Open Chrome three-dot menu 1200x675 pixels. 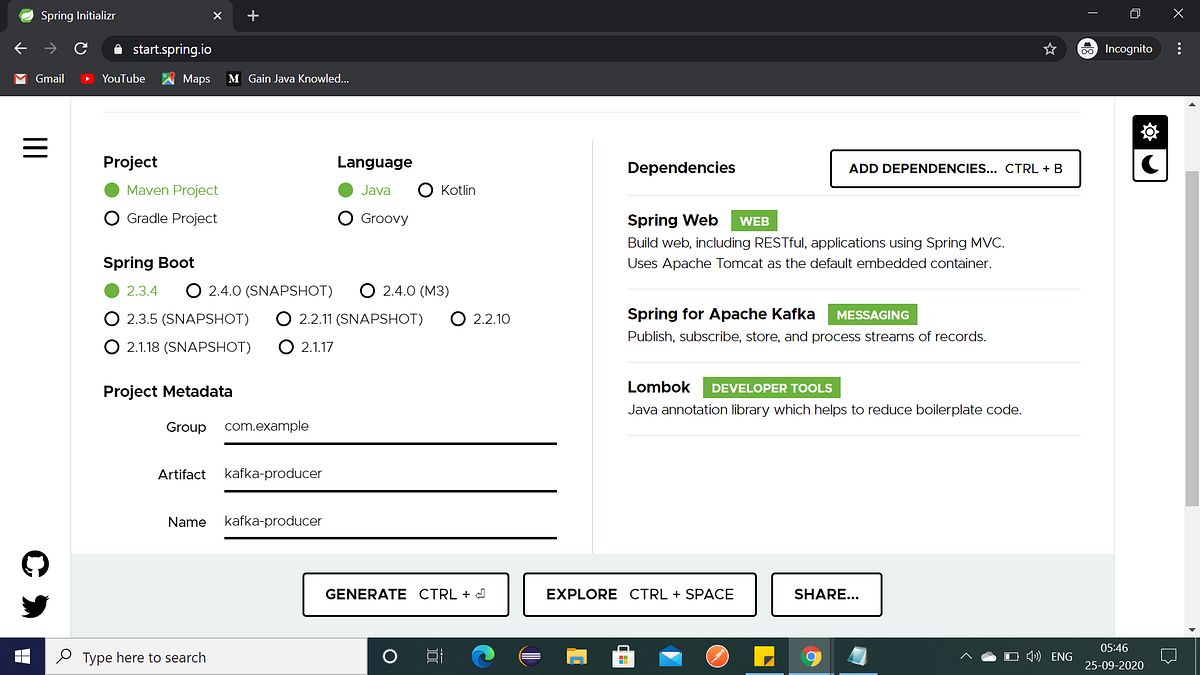click(x=1180, y=48)
